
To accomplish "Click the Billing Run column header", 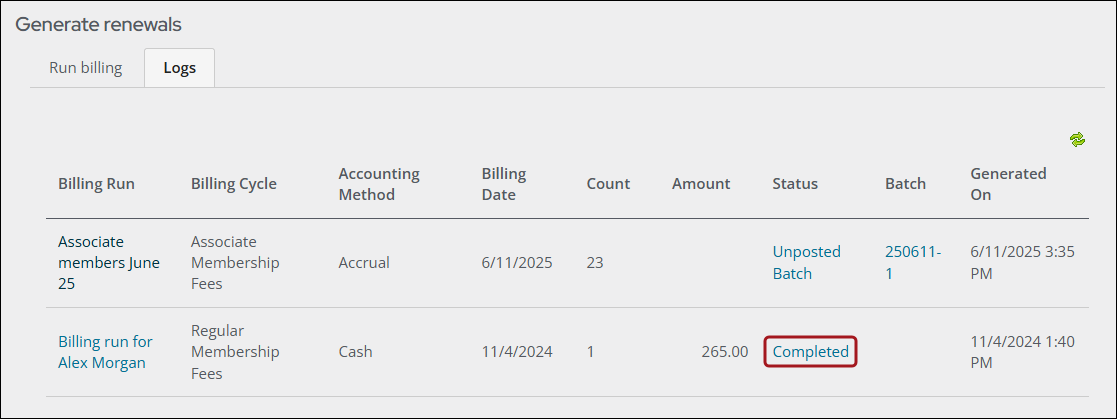I will tap(96, 184).
